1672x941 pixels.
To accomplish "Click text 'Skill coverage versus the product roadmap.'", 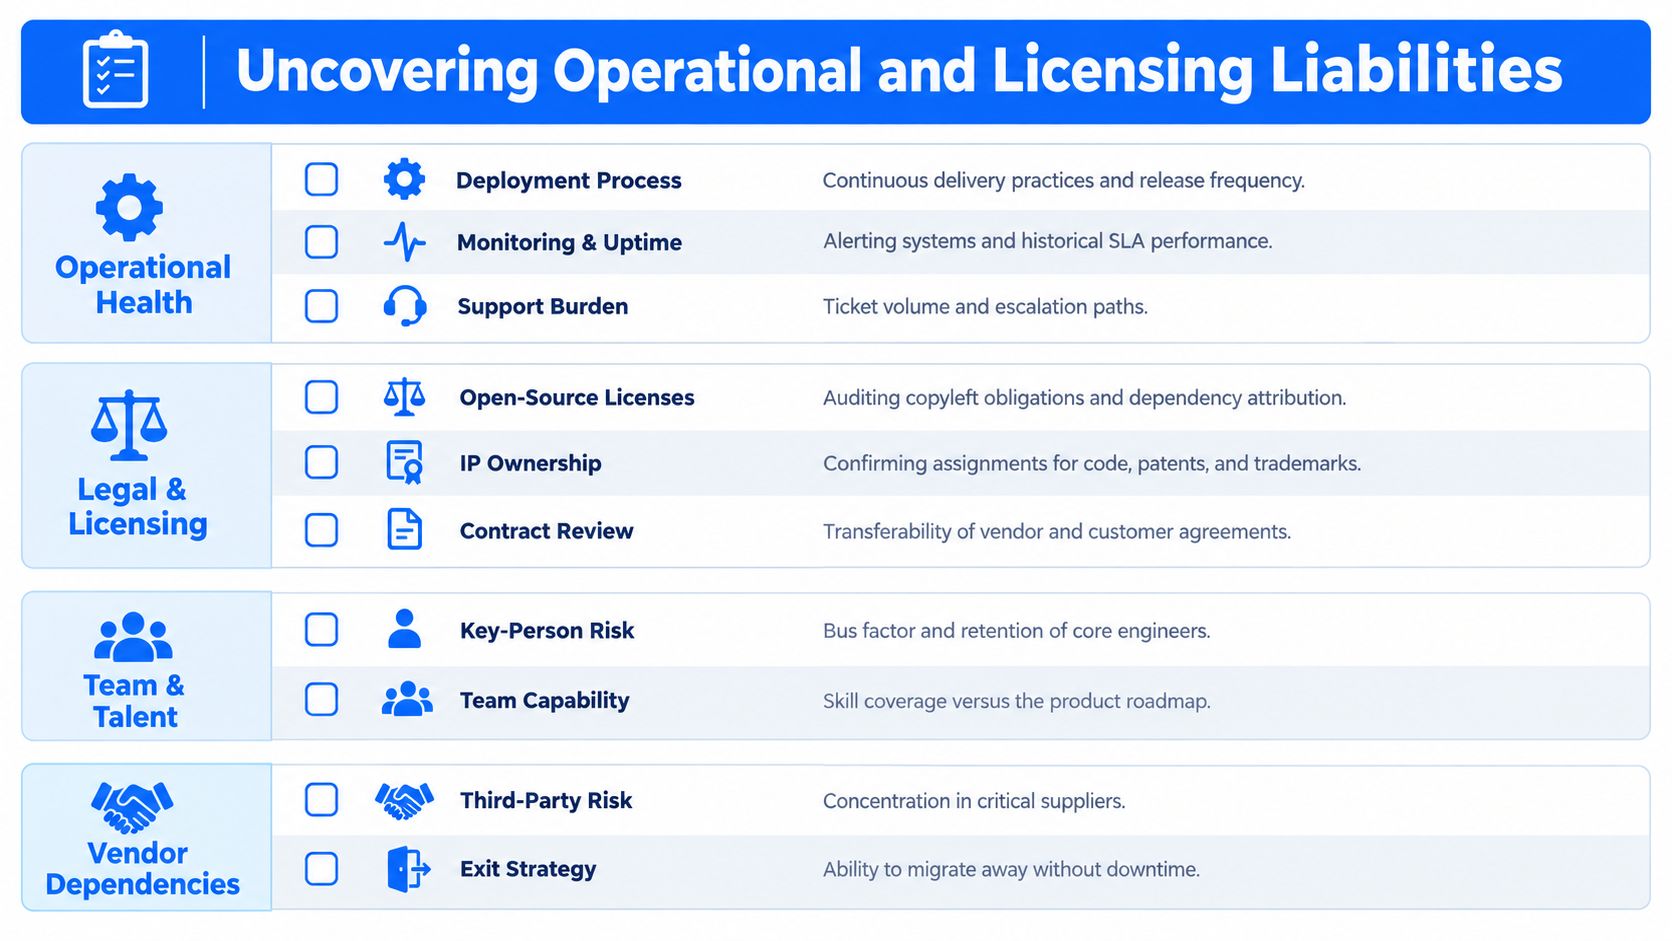I will tap(1017, 701).
